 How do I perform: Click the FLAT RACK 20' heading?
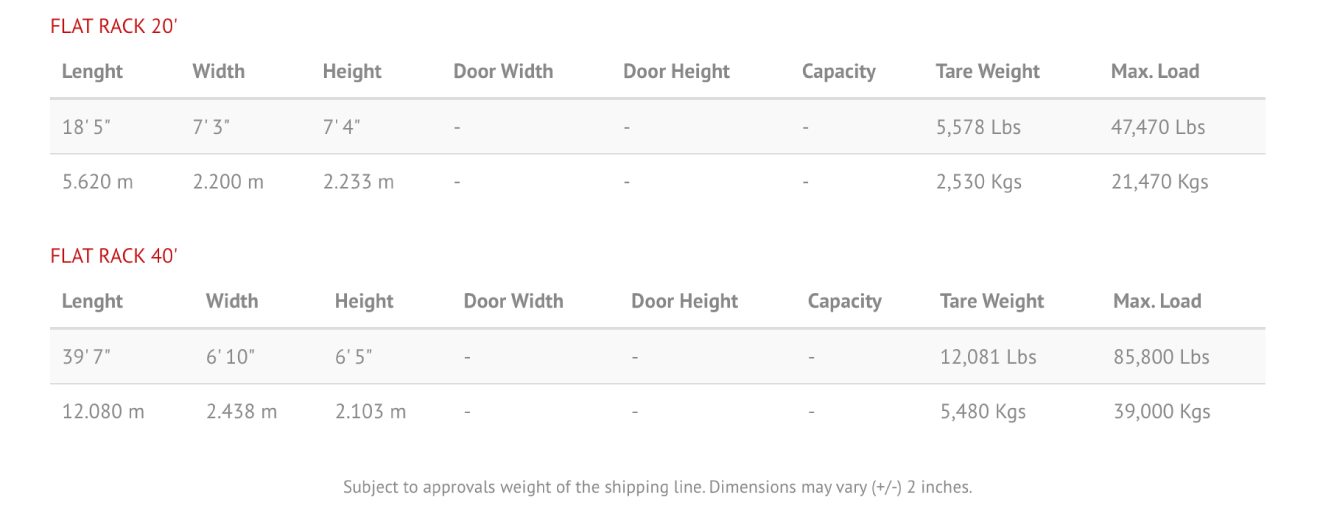[114, 27]
